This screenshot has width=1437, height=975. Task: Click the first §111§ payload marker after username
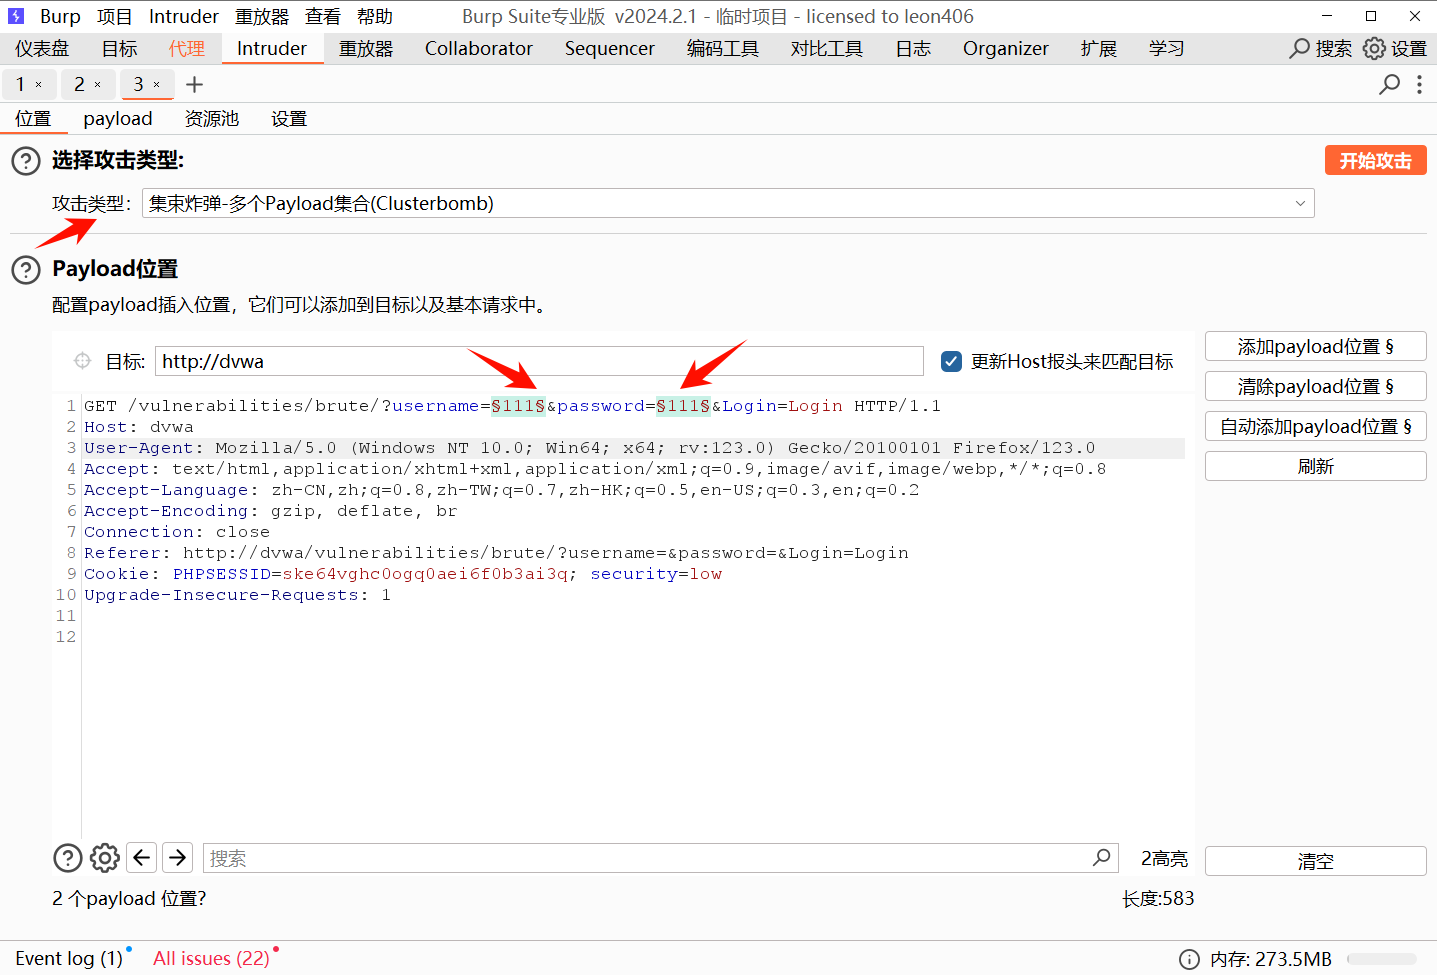(518, 405)
